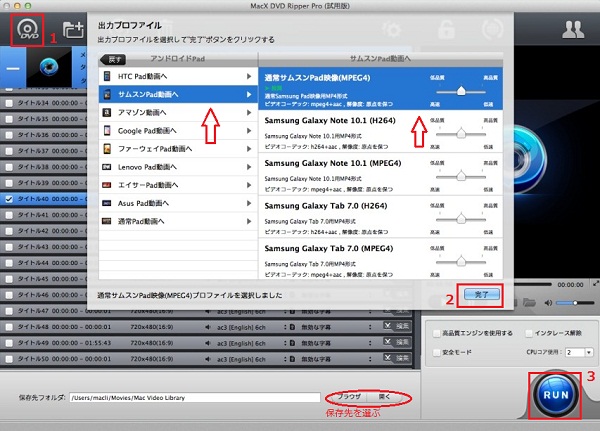The width and height of the screenshot is (600, 431).
Task: Click the Google Pad device icon
Action: click(107, 131)
